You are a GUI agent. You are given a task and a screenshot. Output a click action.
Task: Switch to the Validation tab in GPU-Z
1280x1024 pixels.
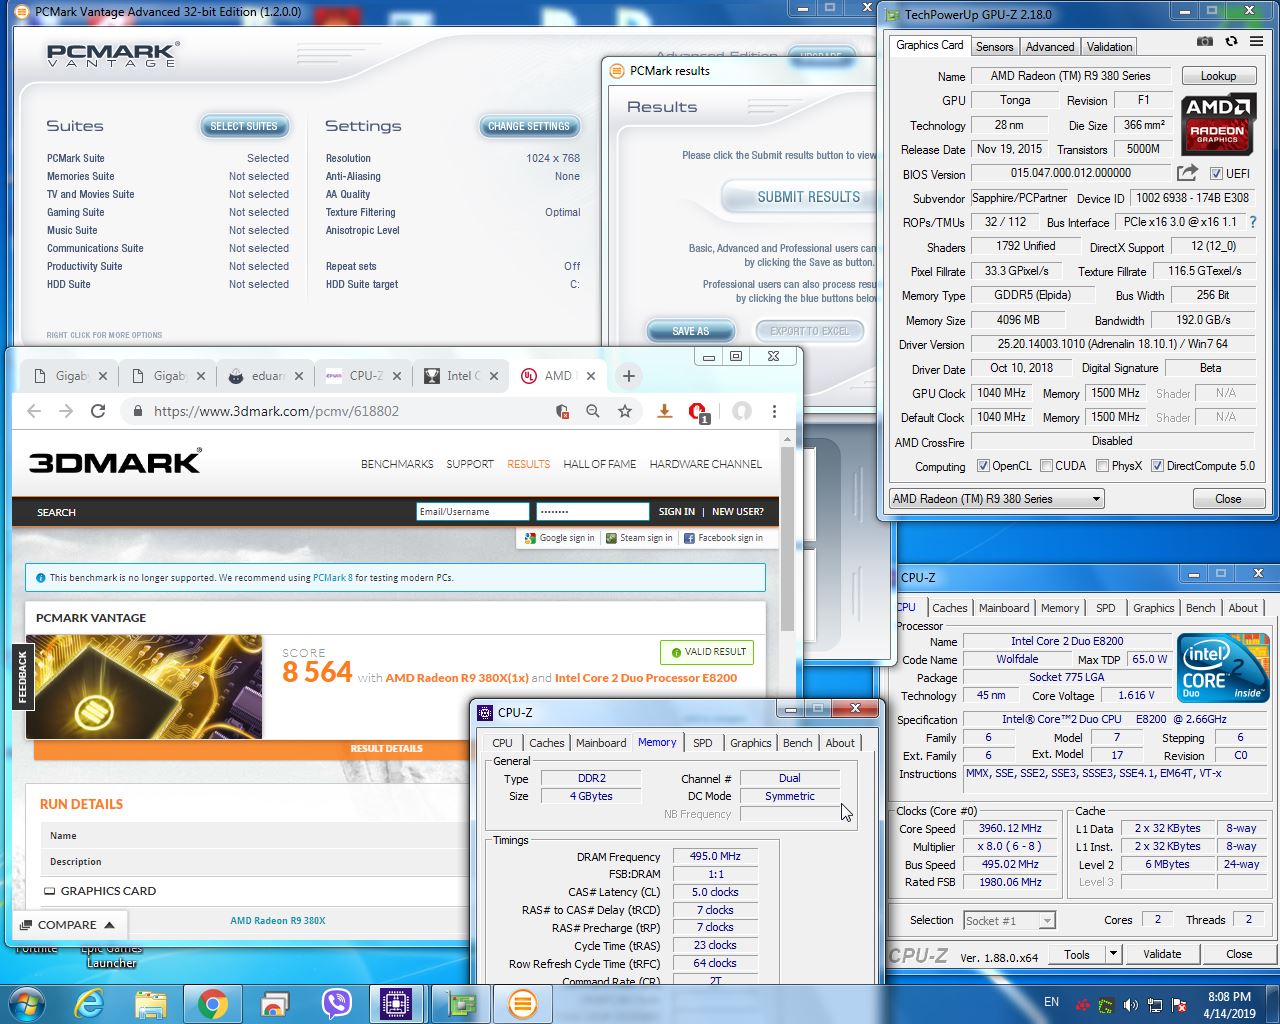point(1109,46)
